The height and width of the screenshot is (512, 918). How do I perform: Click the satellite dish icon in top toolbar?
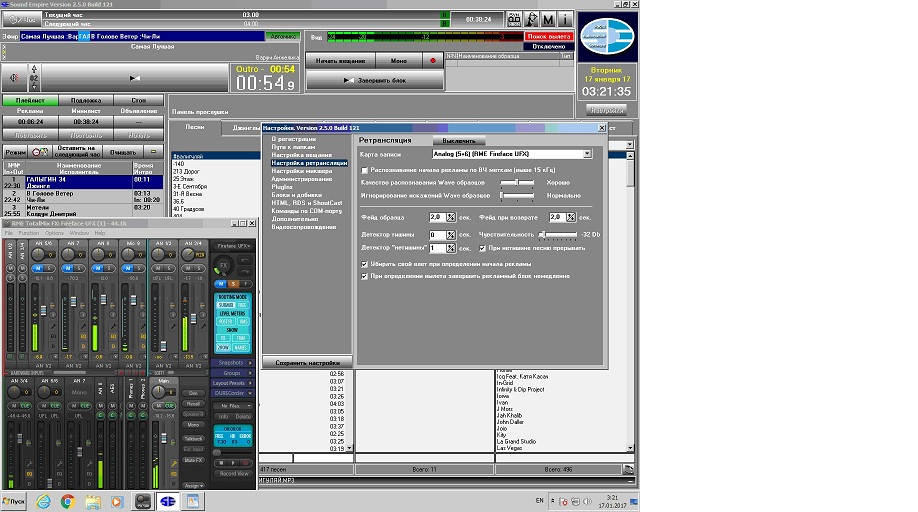(531, 19)
